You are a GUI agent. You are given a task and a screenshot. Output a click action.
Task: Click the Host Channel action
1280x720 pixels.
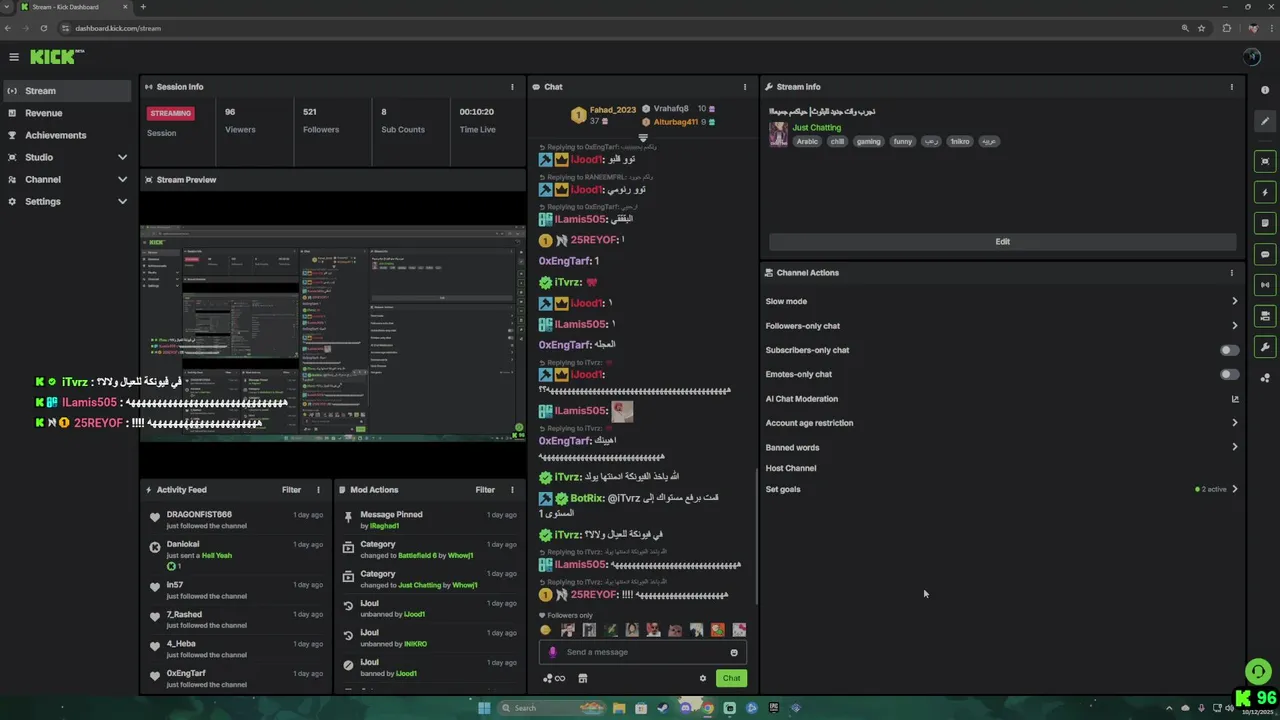(791, 468)
